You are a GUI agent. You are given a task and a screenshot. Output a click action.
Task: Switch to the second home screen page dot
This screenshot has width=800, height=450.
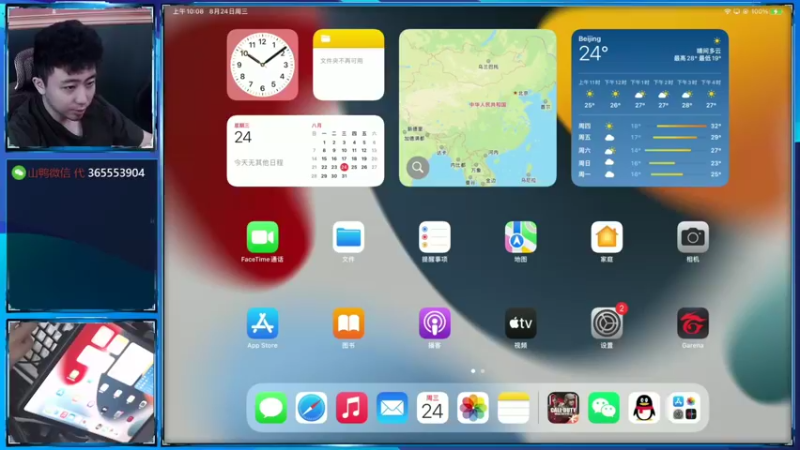point(483,371)
